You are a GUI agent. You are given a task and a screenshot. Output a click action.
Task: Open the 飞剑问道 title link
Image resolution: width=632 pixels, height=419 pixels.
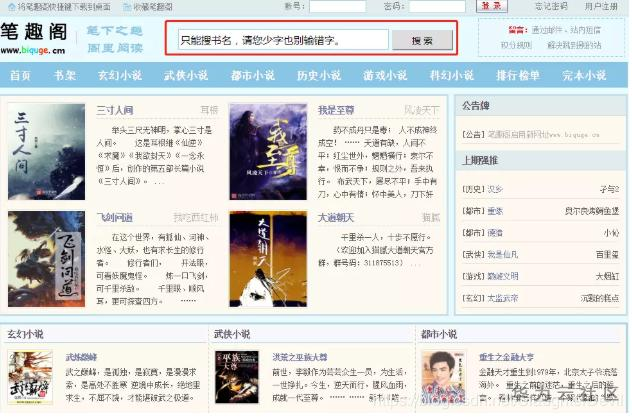coord(115,218)
